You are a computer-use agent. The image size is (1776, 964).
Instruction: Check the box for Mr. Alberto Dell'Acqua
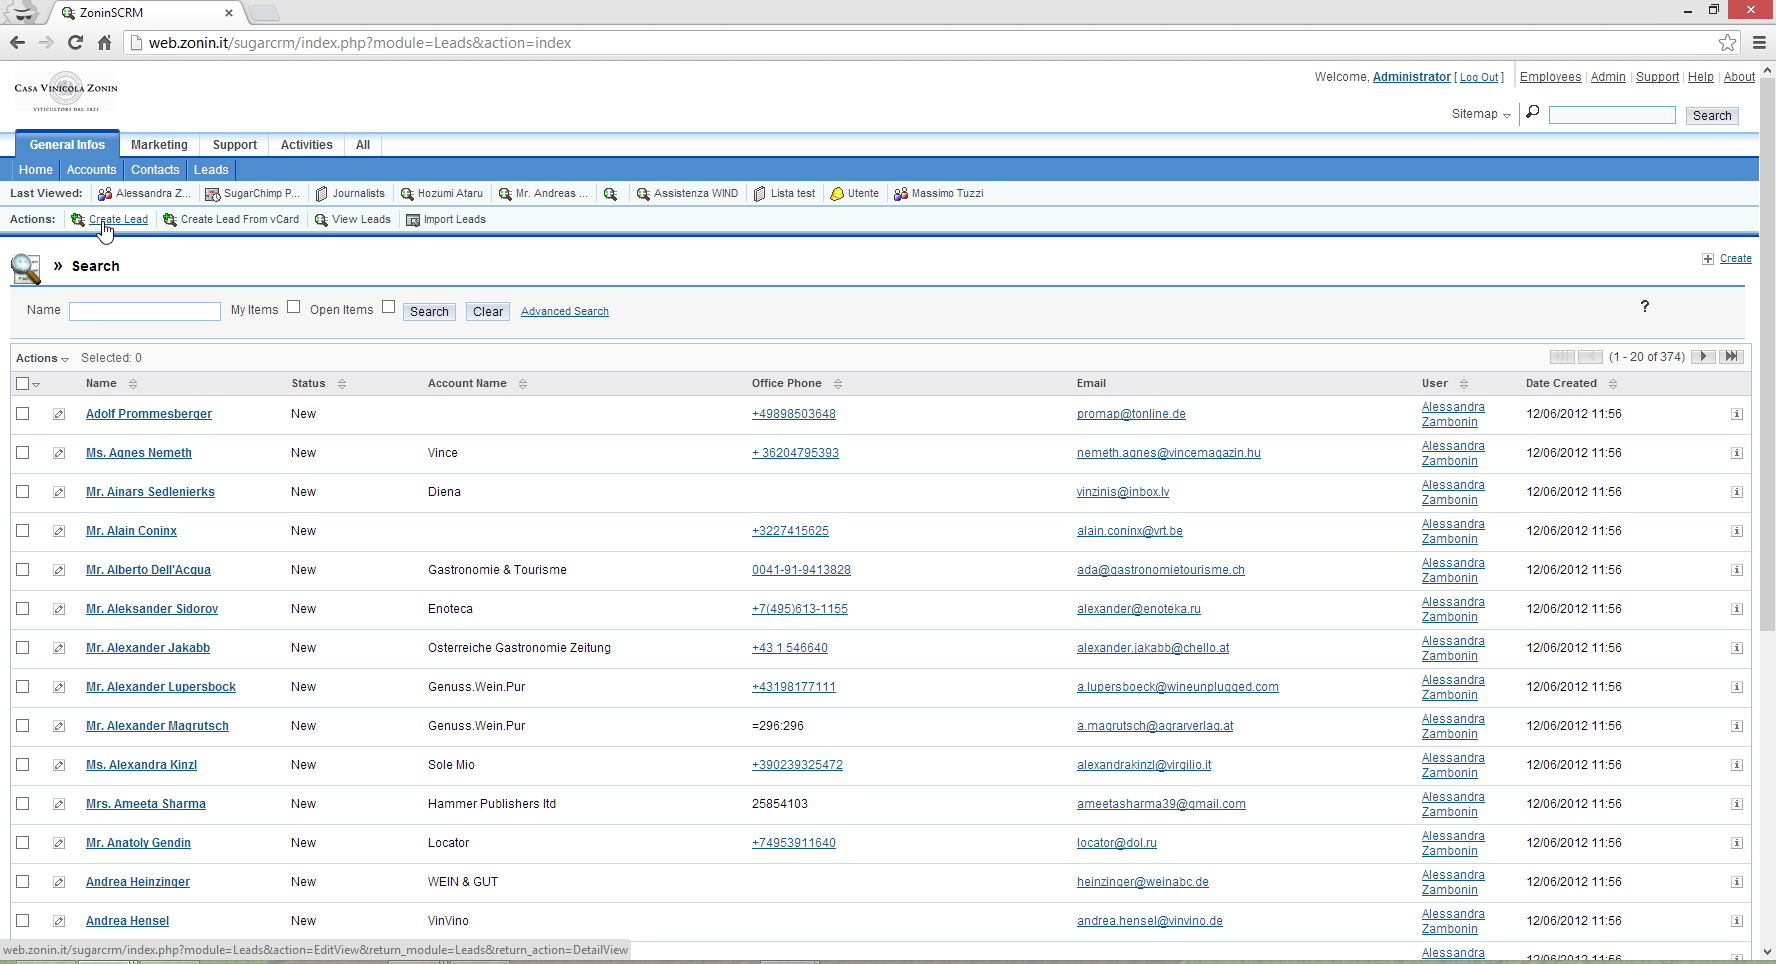[x=22, y=569]
